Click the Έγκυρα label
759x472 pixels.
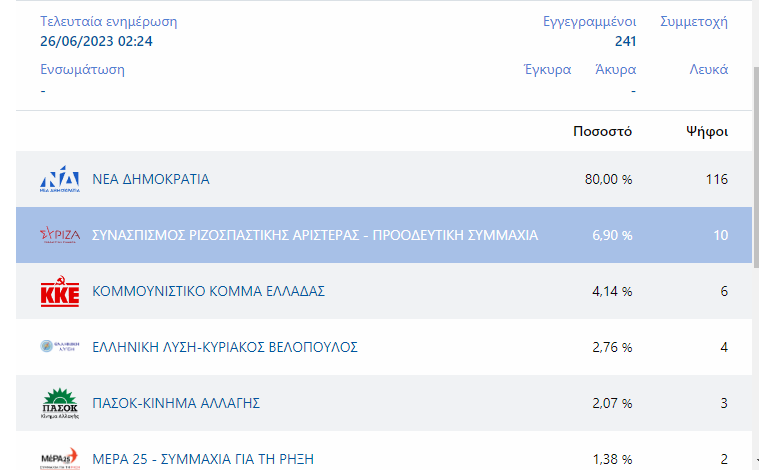pos(547,70)
